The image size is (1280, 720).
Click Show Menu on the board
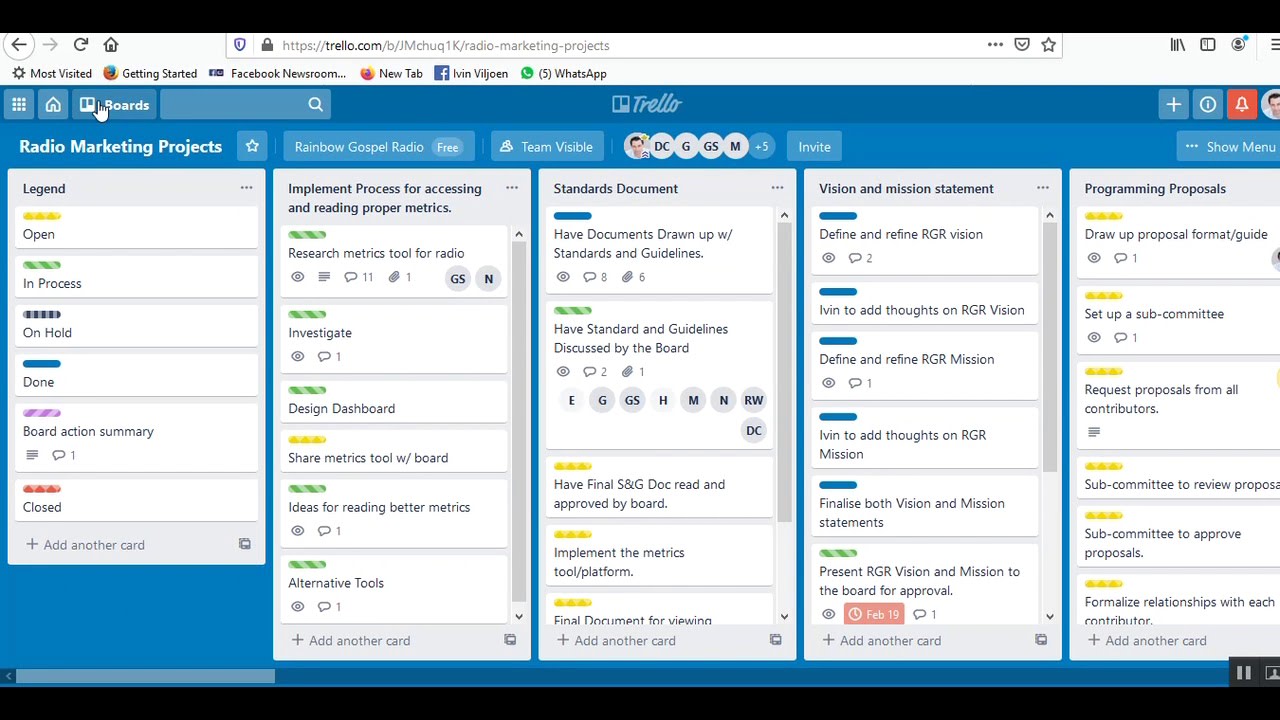(x=1229, y=147)
